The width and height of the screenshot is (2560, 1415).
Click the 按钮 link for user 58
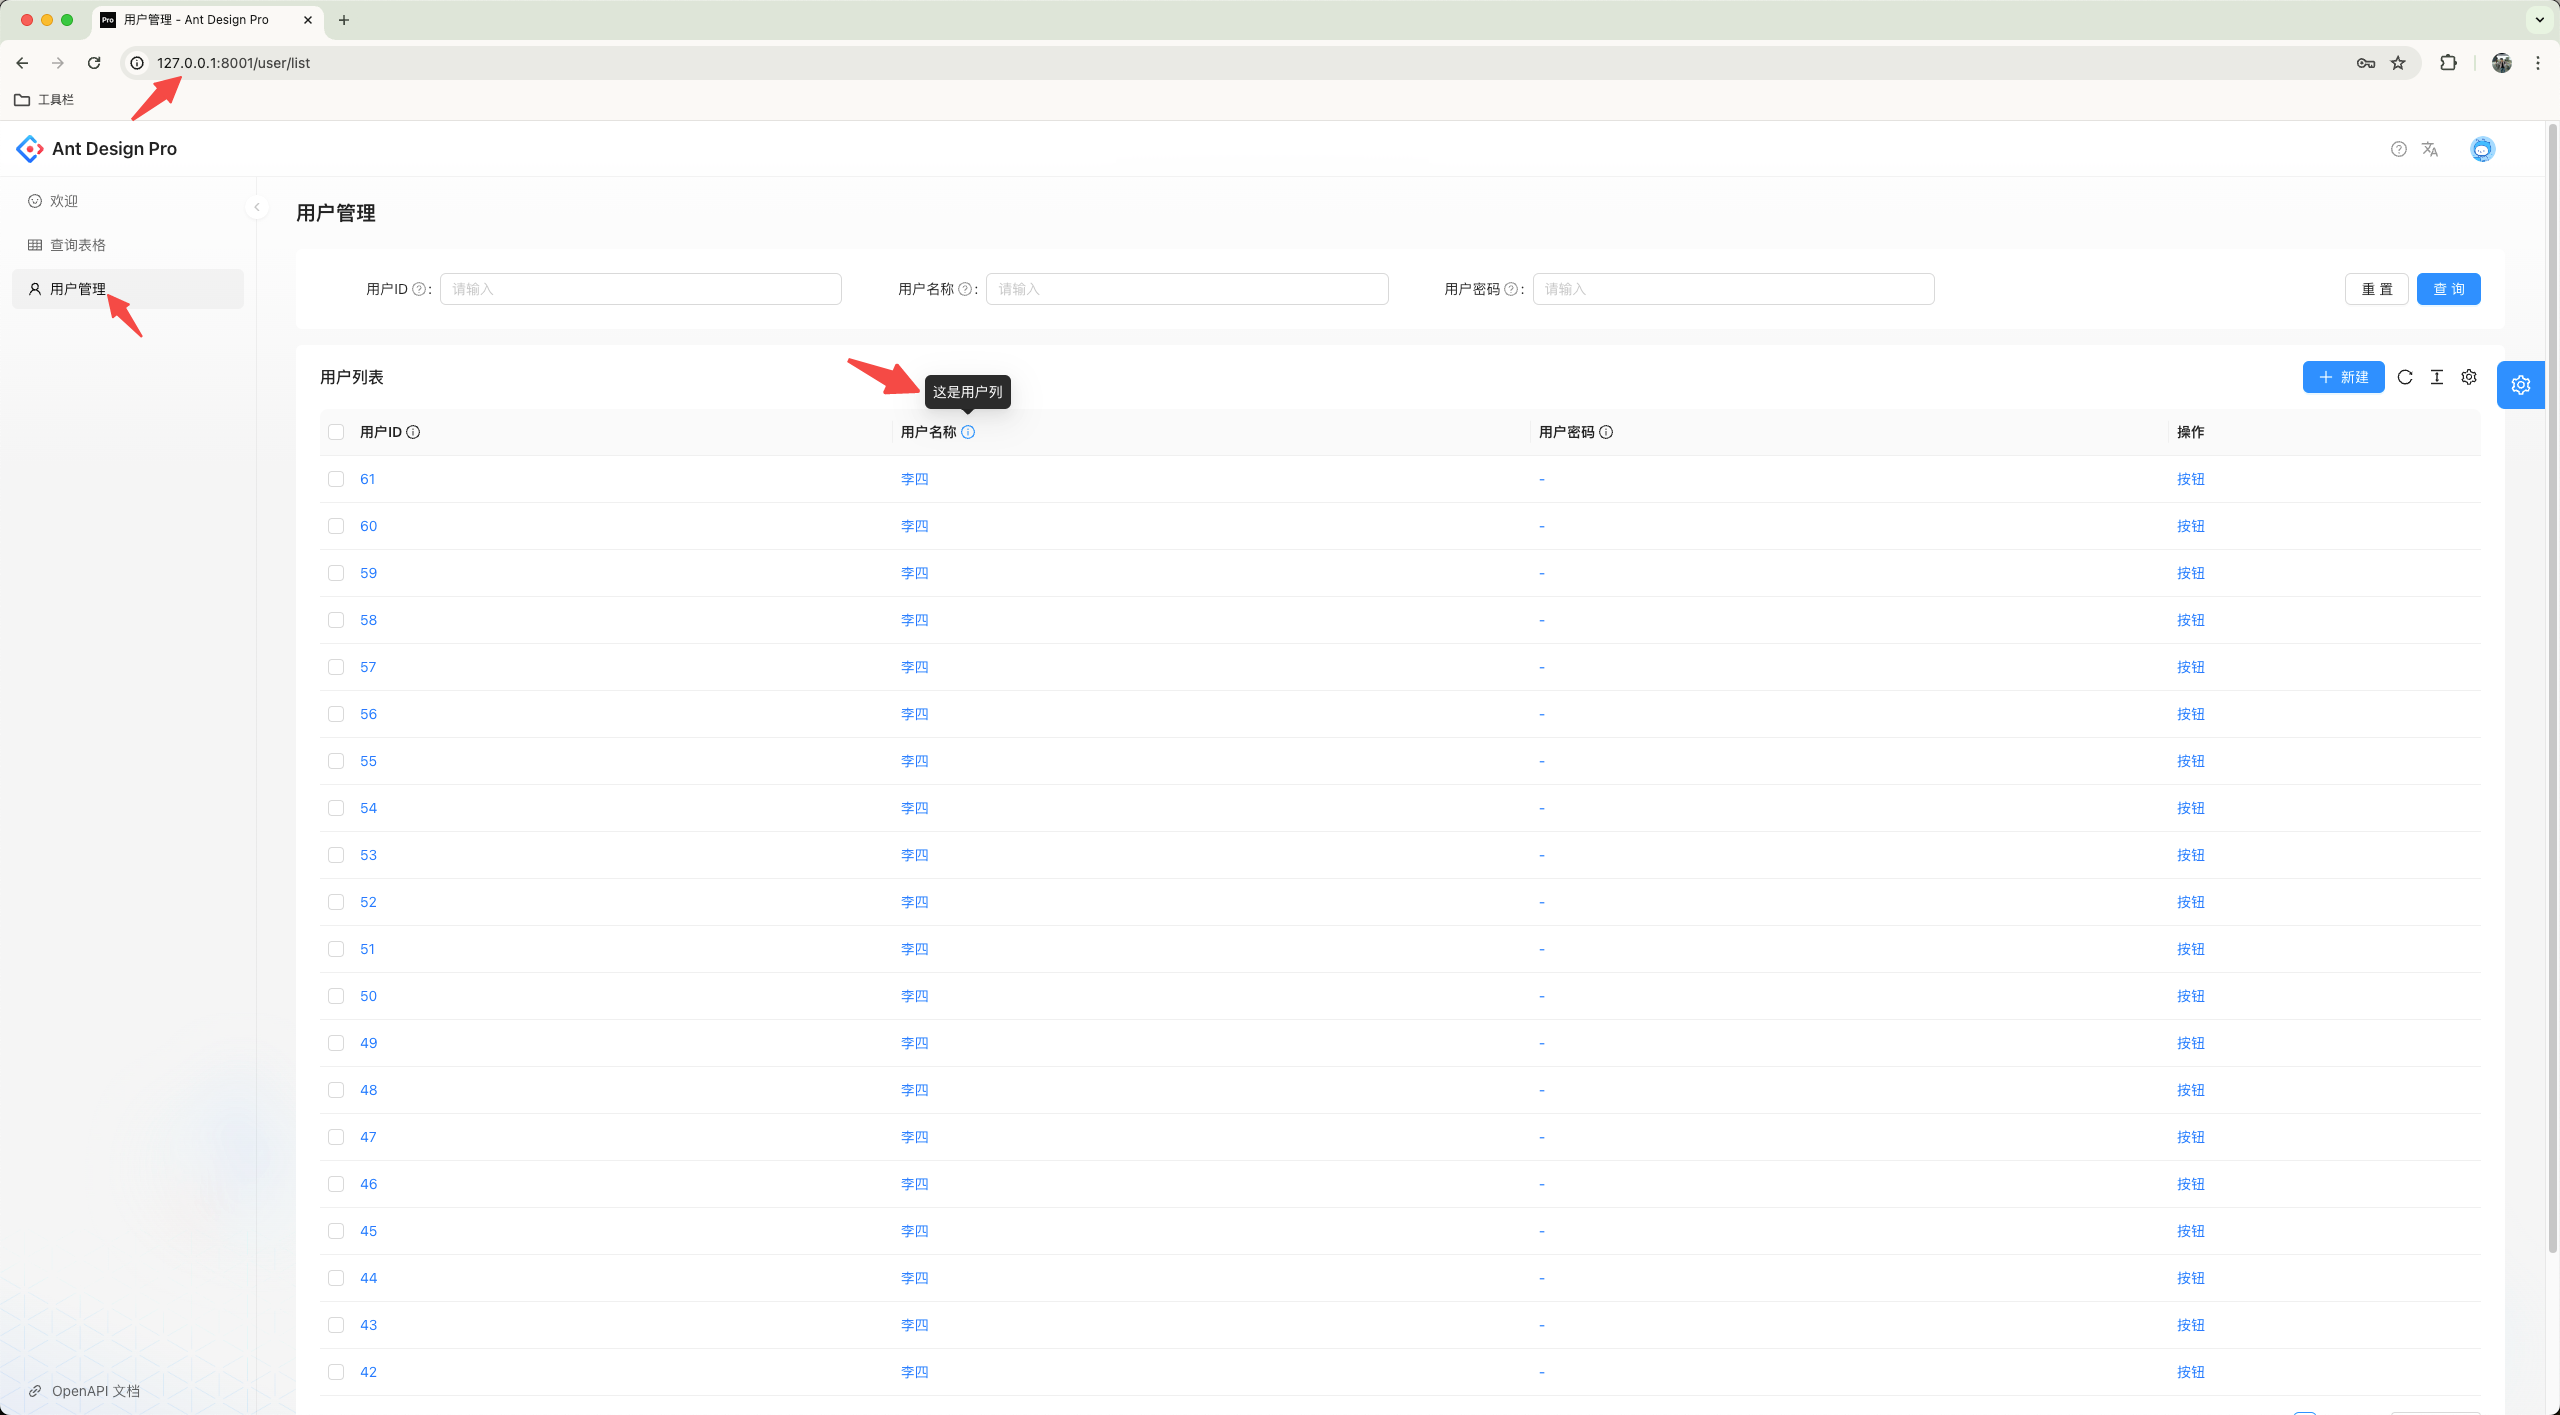coord(2190,620)
